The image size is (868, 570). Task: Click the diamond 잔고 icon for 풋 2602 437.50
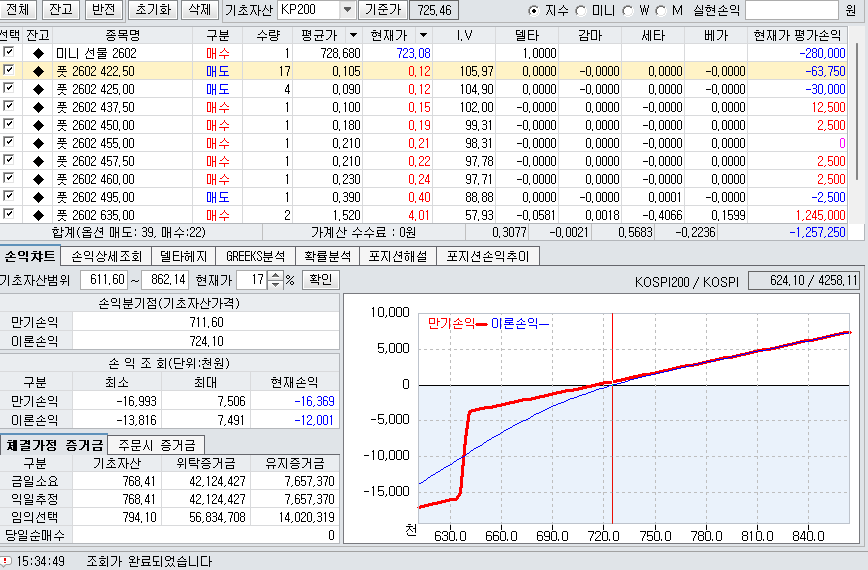38,107
